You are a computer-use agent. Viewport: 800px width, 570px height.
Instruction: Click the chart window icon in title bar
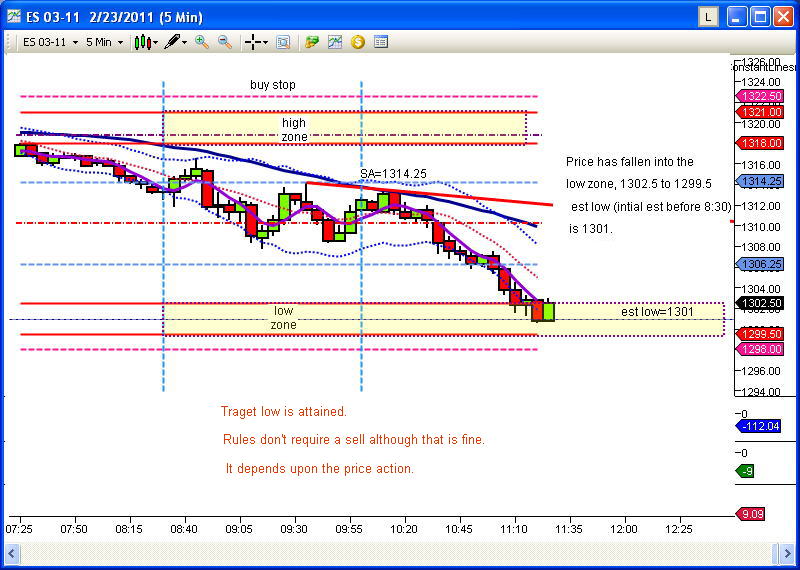point(14,17)
